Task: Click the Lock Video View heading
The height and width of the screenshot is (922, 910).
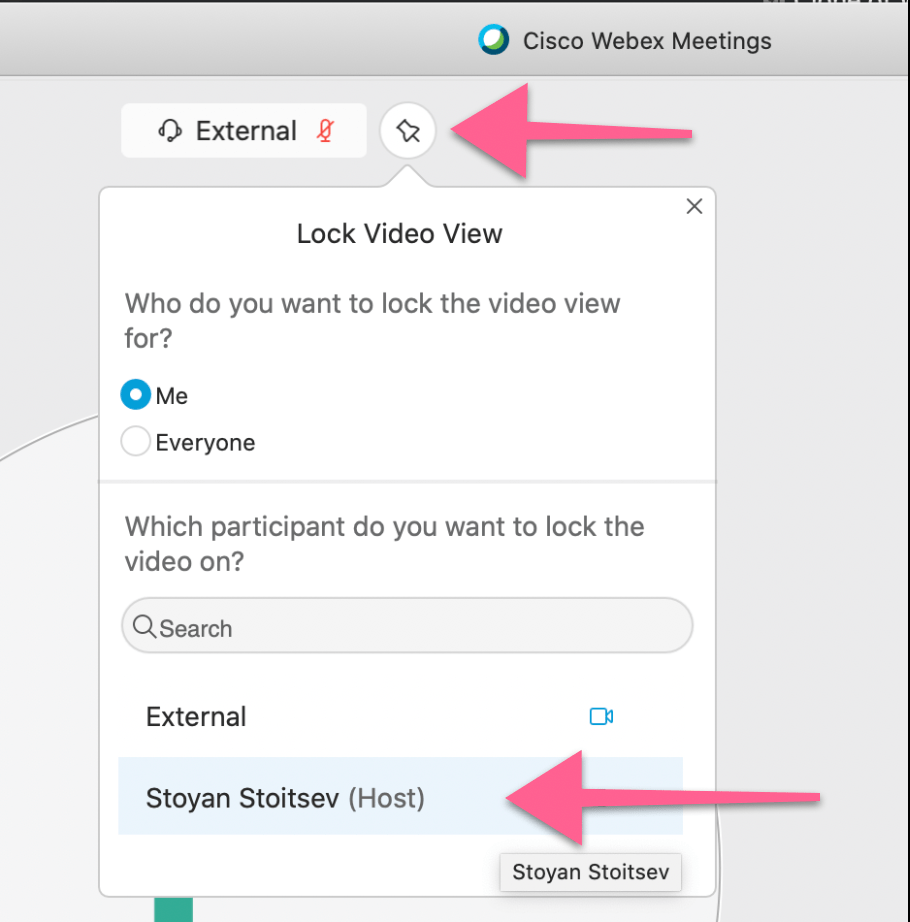Action: pos(400,233)
